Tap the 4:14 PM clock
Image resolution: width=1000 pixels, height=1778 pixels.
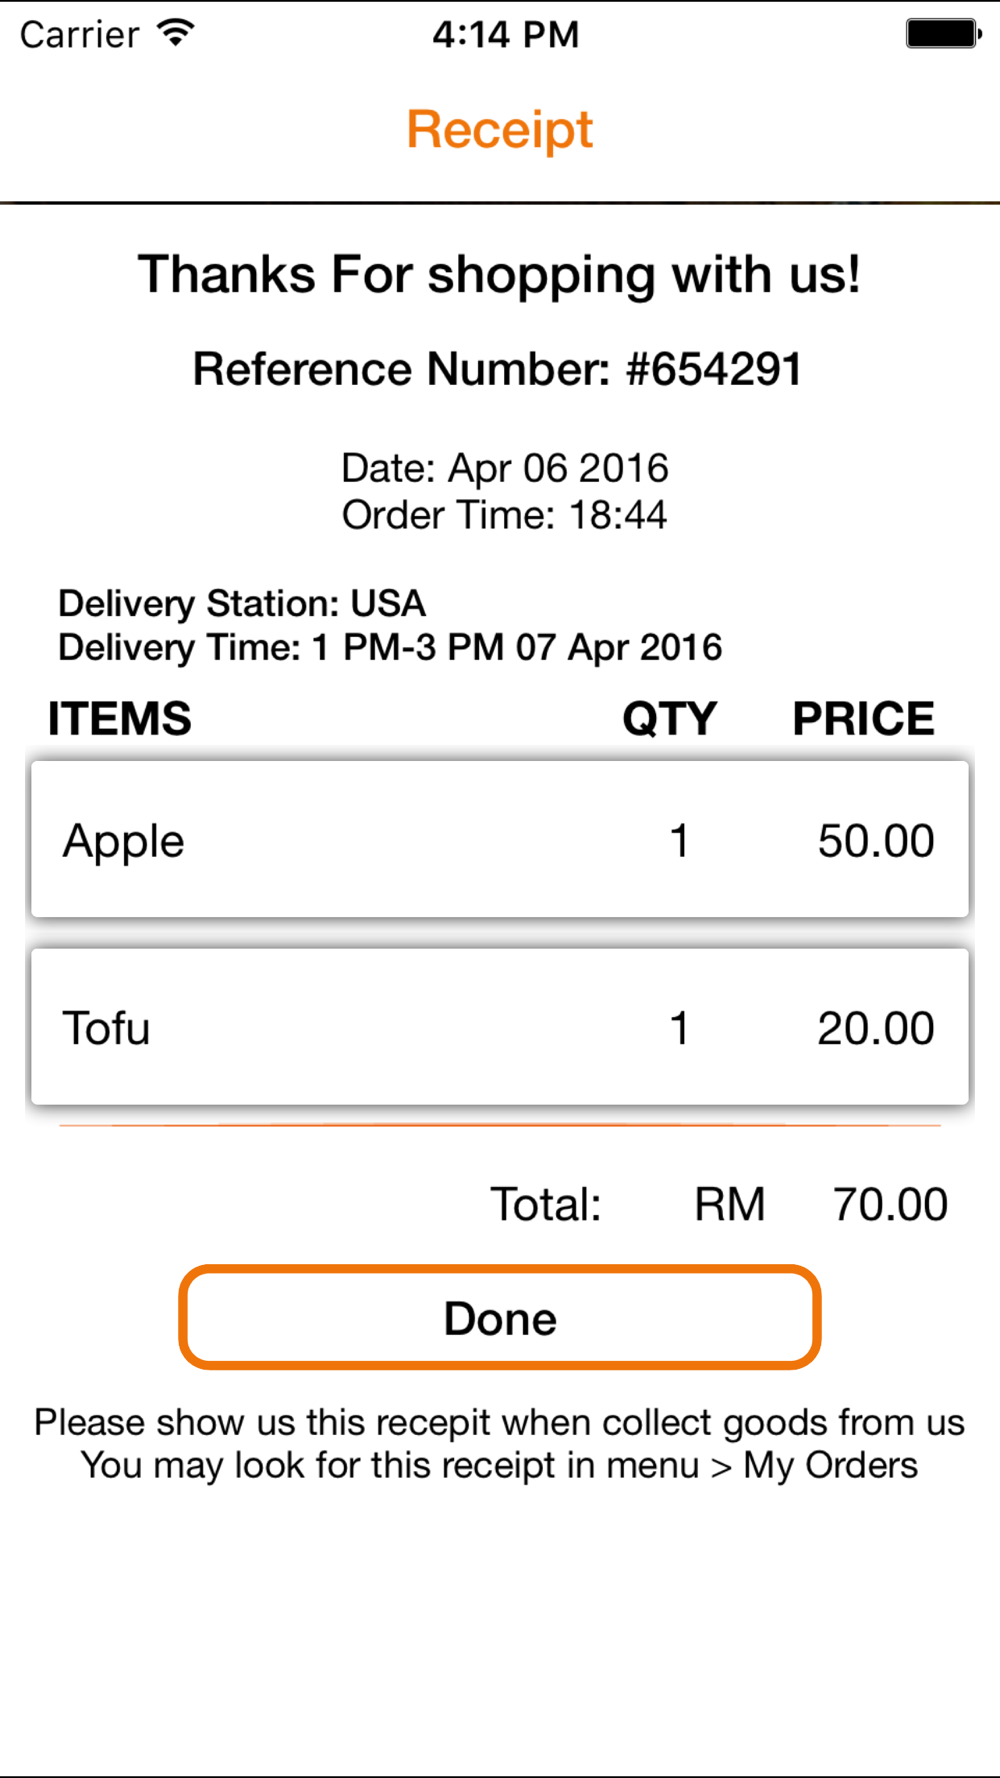tap(506, 34)
